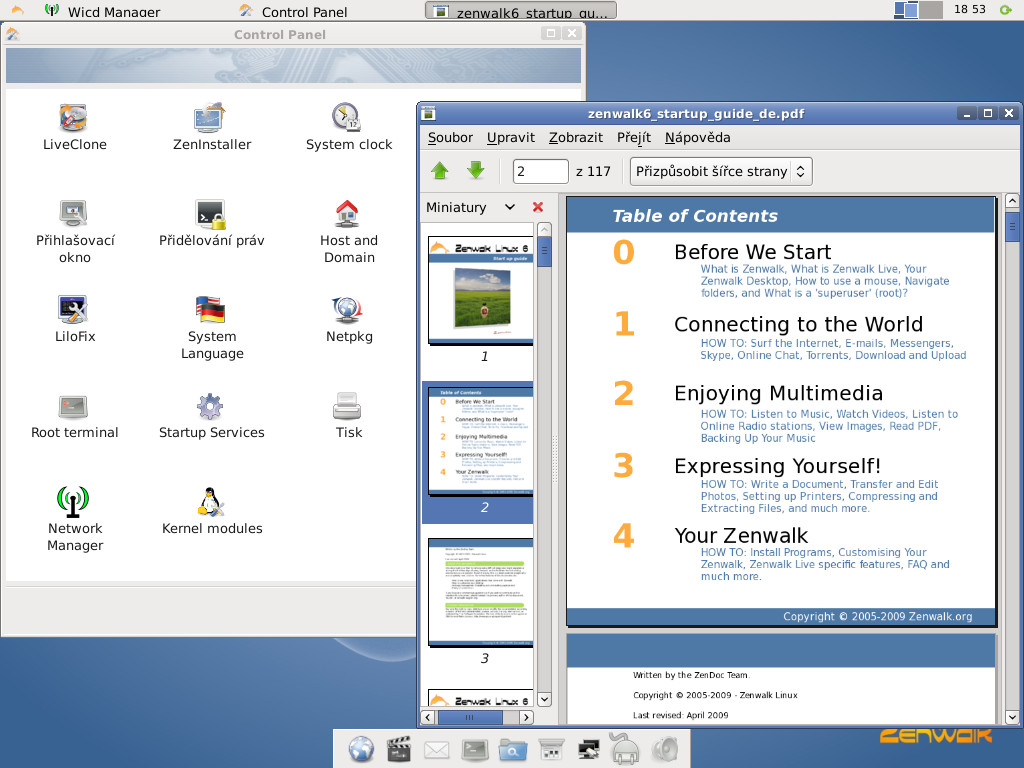The height and width of the screenshot is (768, 1024).
Task: Open Startup Services
Action: [x=212, y=415]
